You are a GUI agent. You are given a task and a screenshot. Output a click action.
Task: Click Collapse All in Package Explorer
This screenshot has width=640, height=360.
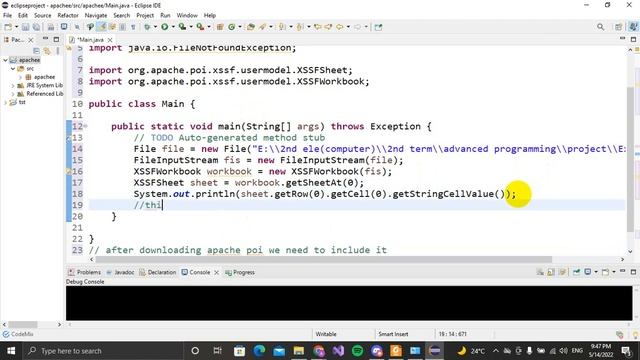[36, 51]
